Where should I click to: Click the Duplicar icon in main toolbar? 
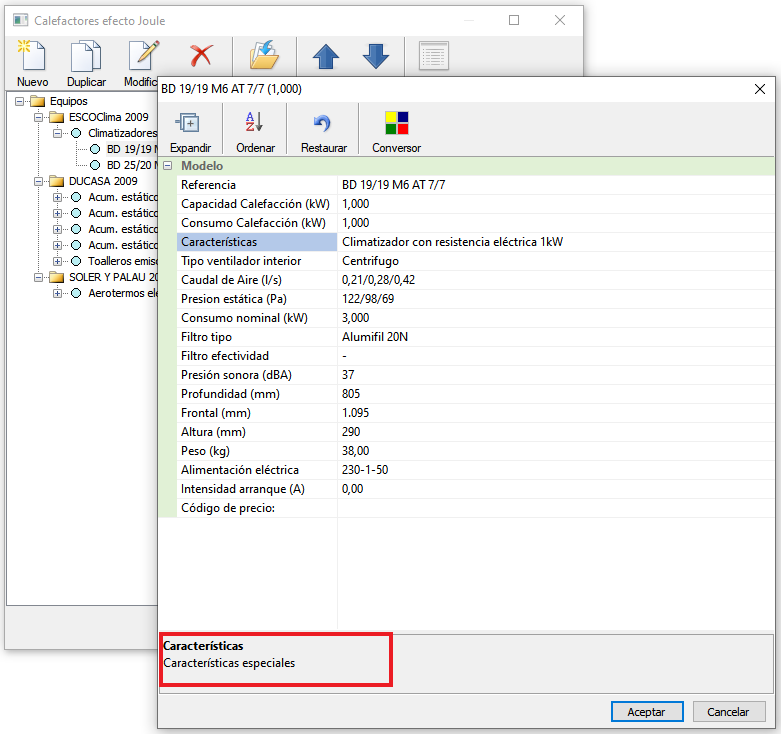point(86,56)
